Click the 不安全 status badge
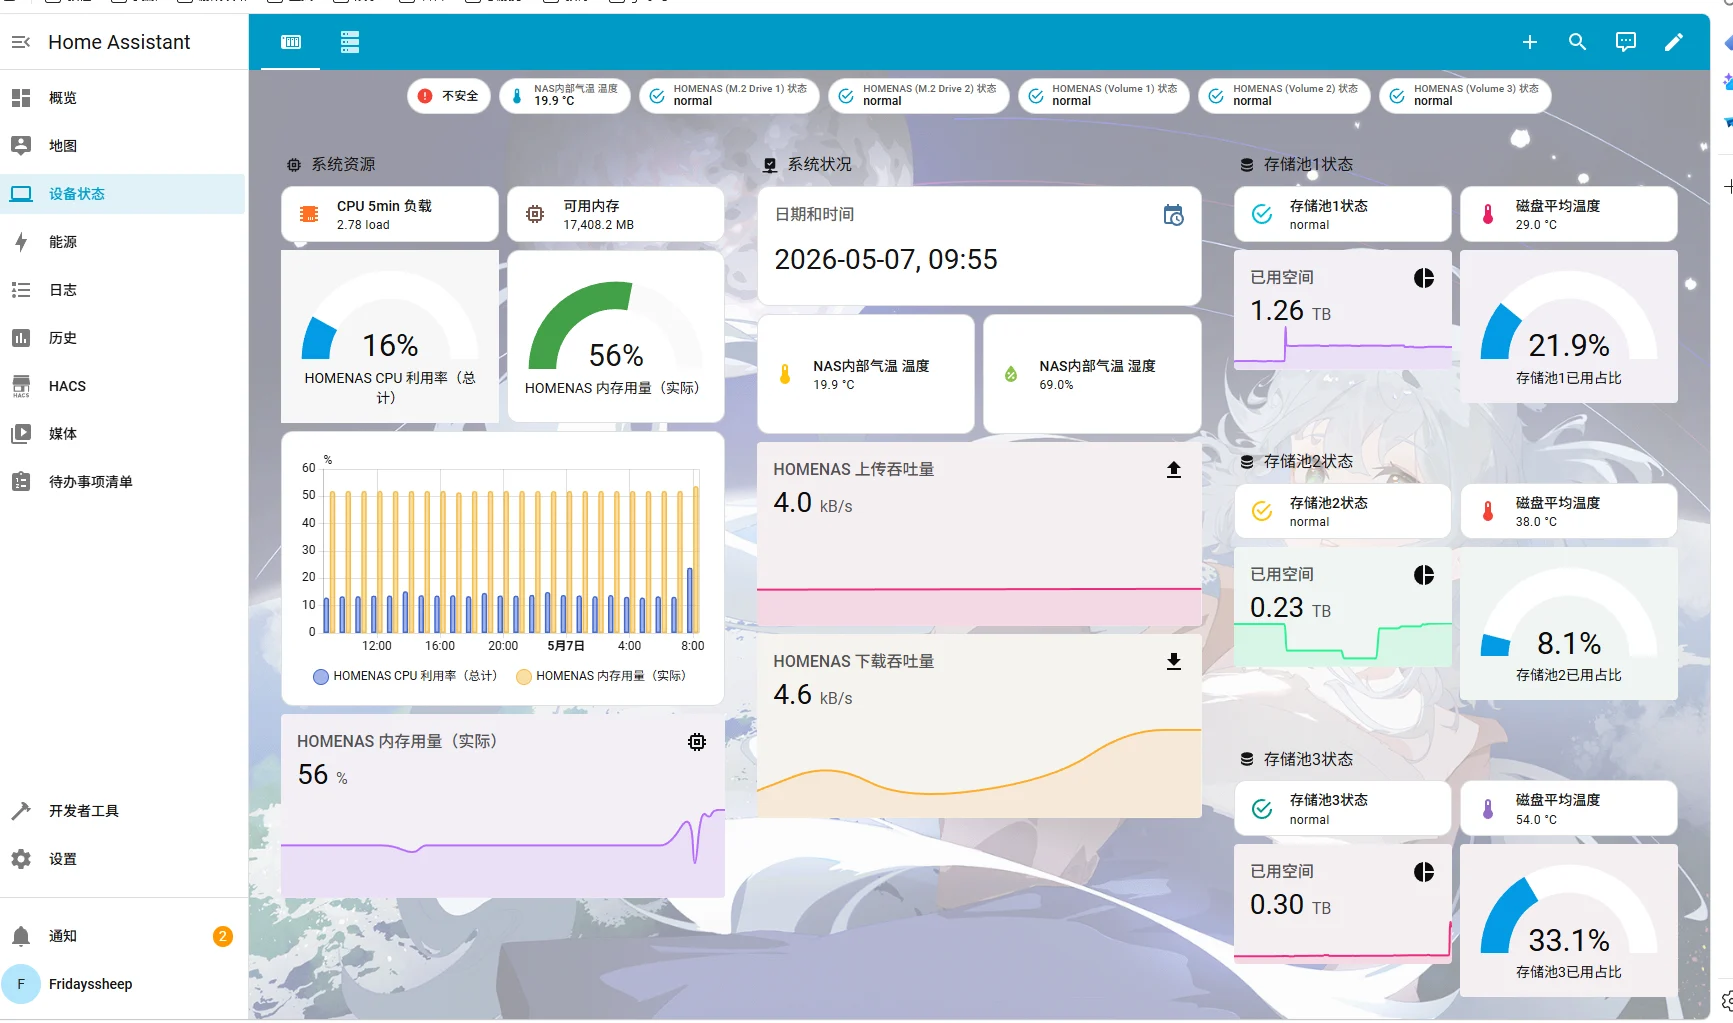 point(449,96)
